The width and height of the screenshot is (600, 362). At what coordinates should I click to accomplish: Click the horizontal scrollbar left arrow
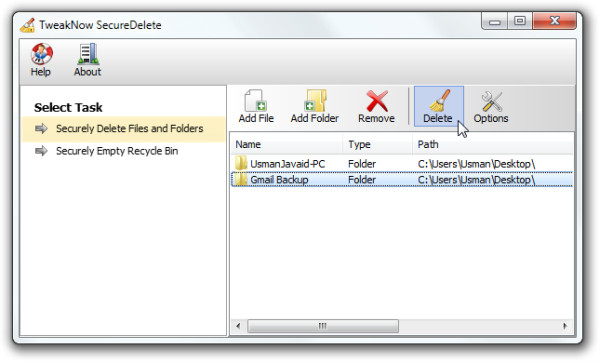tap(238, 326)
